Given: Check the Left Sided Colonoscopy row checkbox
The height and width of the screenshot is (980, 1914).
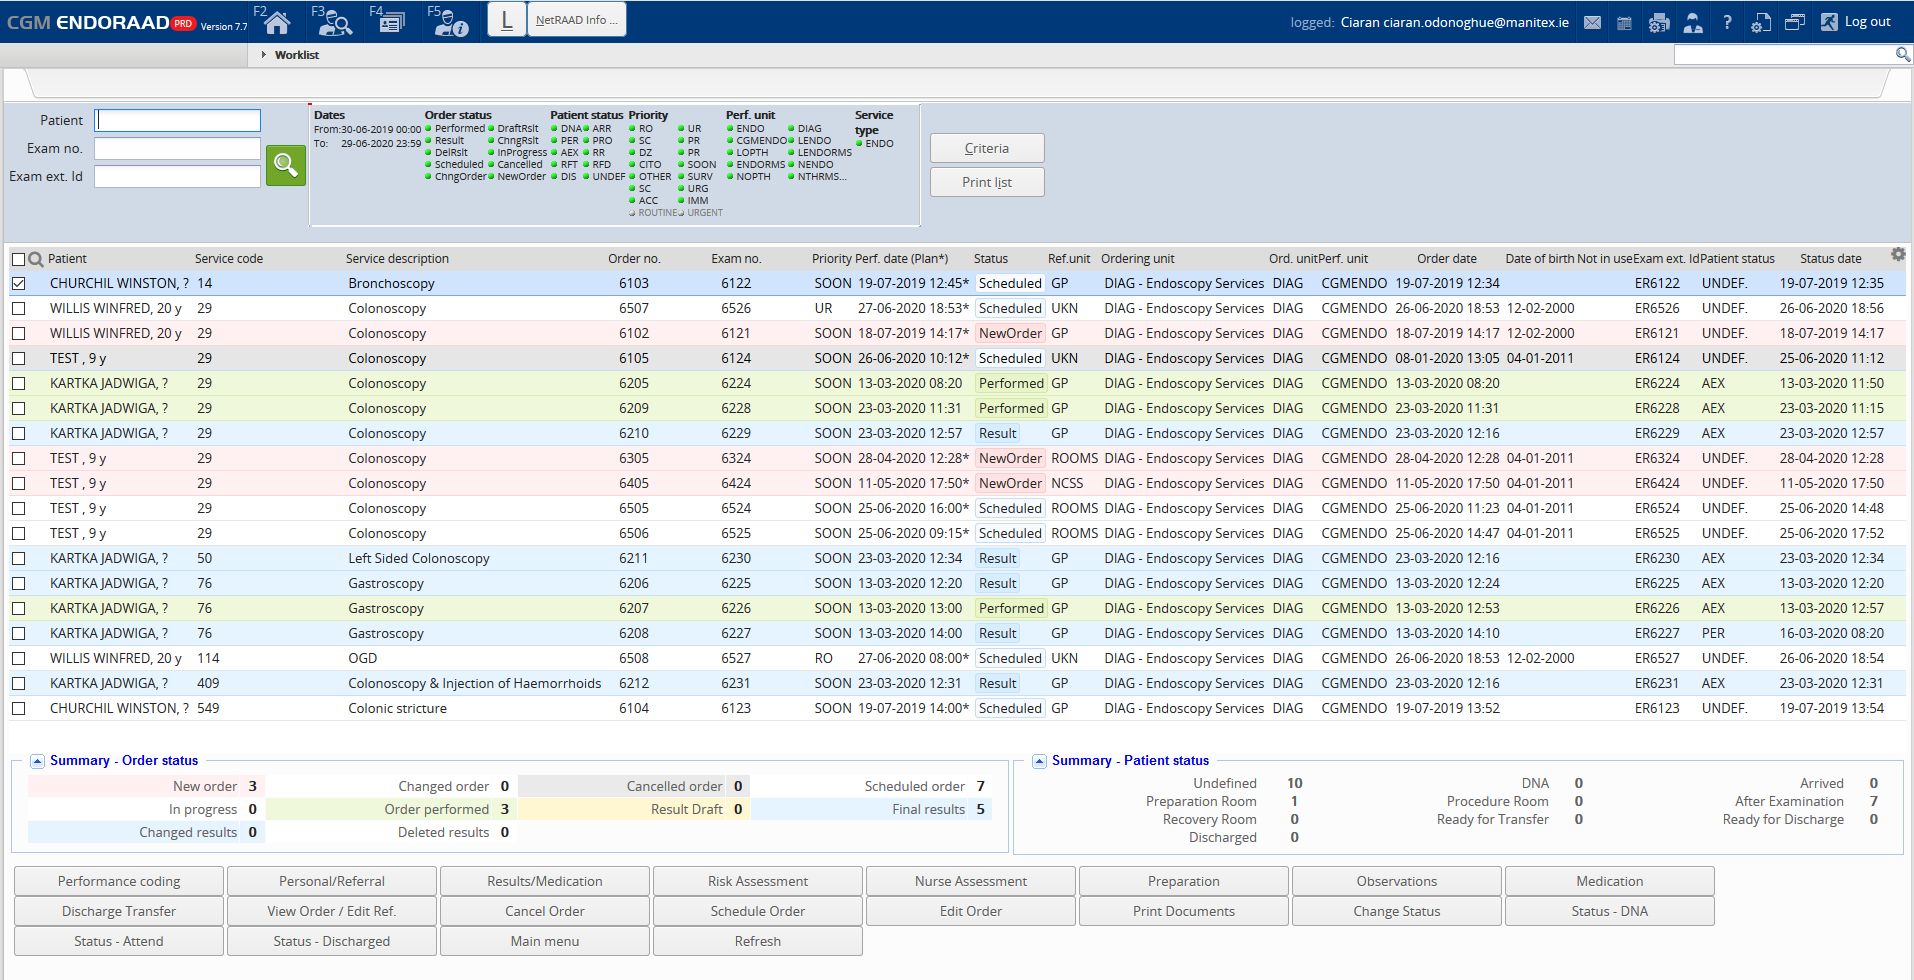Looking at the screenshot, I should [x=19, y=559].
